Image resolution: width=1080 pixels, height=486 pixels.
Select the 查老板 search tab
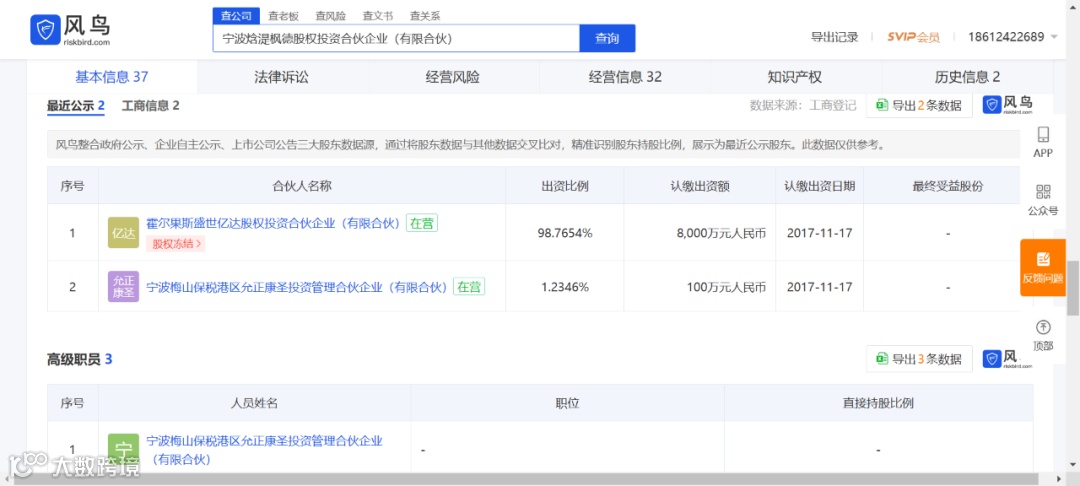(283, 16)
